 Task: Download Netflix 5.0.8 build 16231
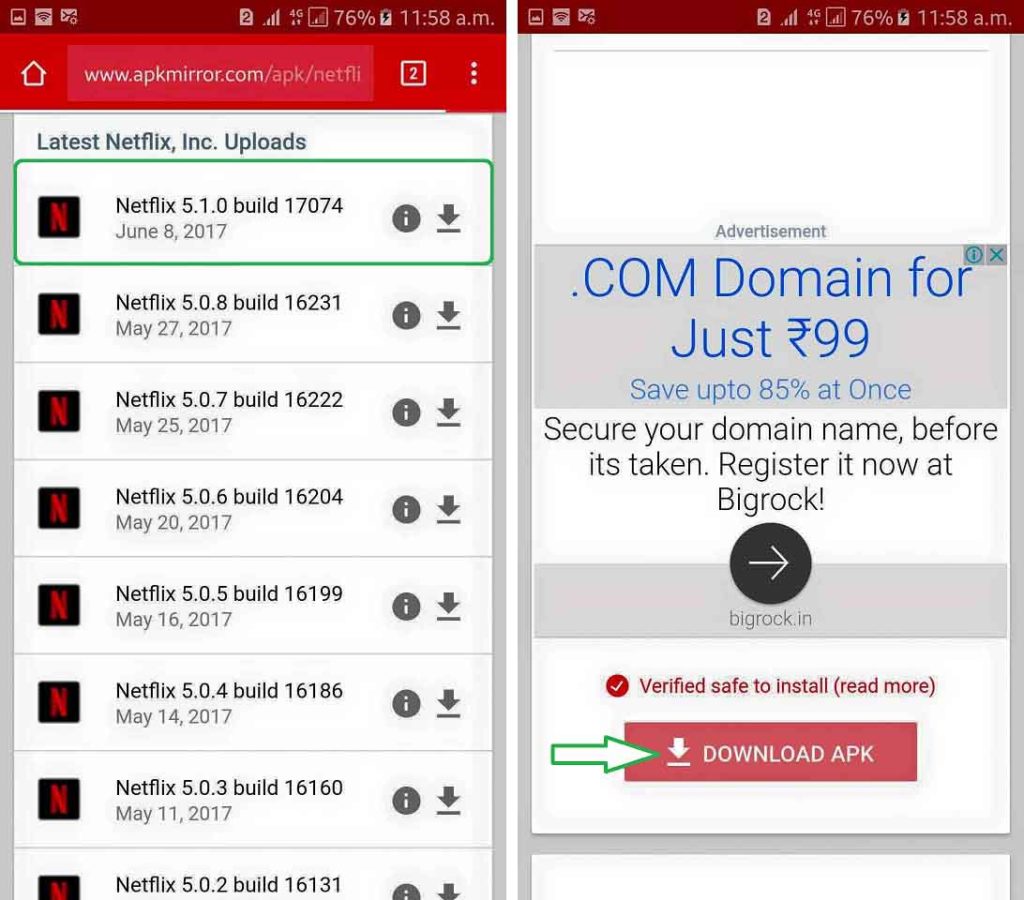(449, 315)
